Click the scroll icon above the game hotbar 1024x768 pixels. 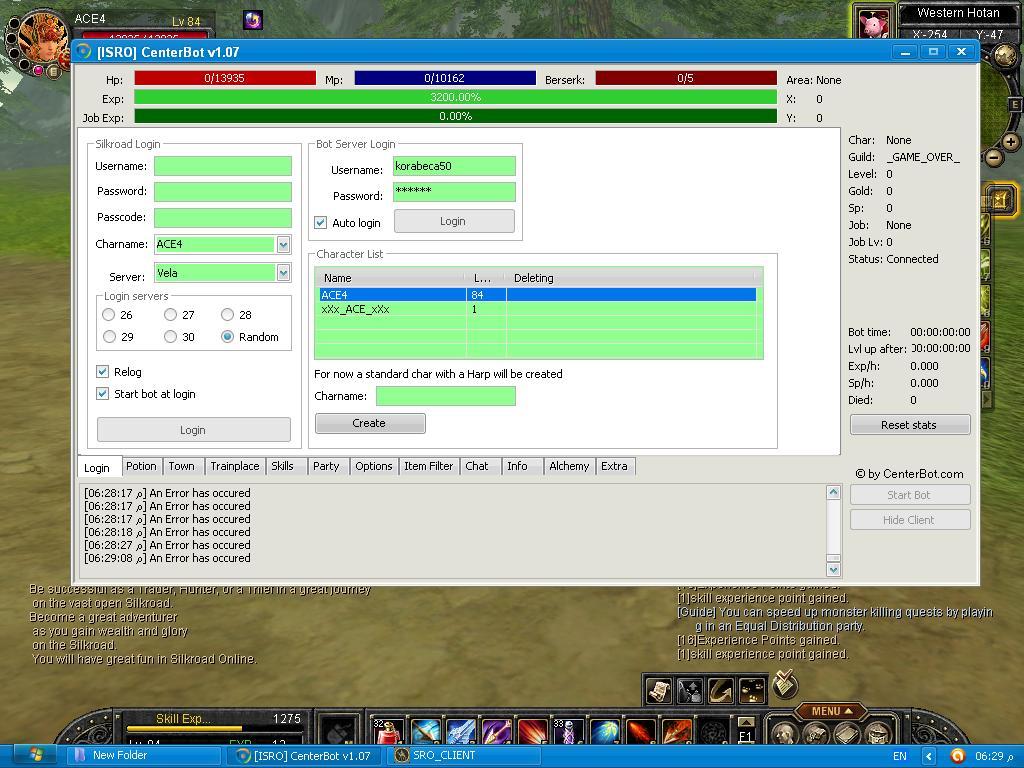point(659,690)
